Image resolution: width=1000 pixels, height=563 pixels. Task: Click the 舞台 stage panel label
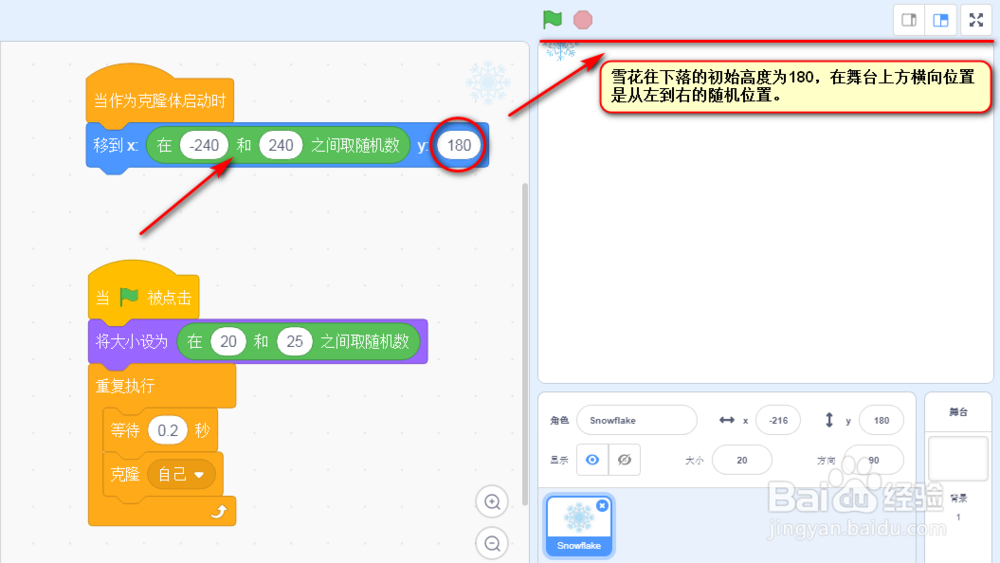958,412
